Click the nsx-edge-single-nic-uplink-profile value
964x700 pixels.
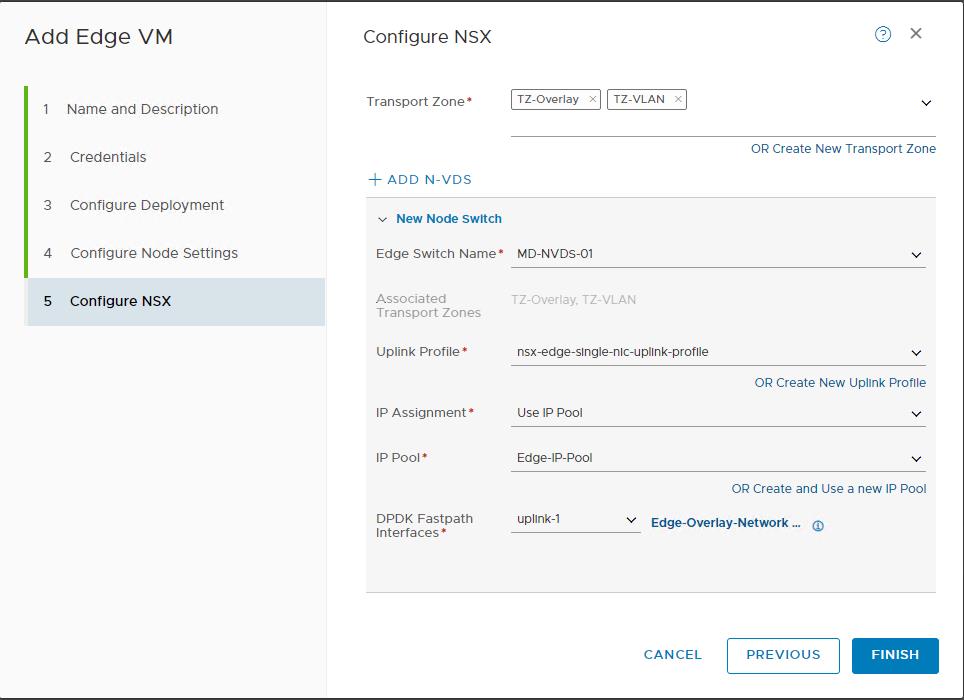coord(612,352)
